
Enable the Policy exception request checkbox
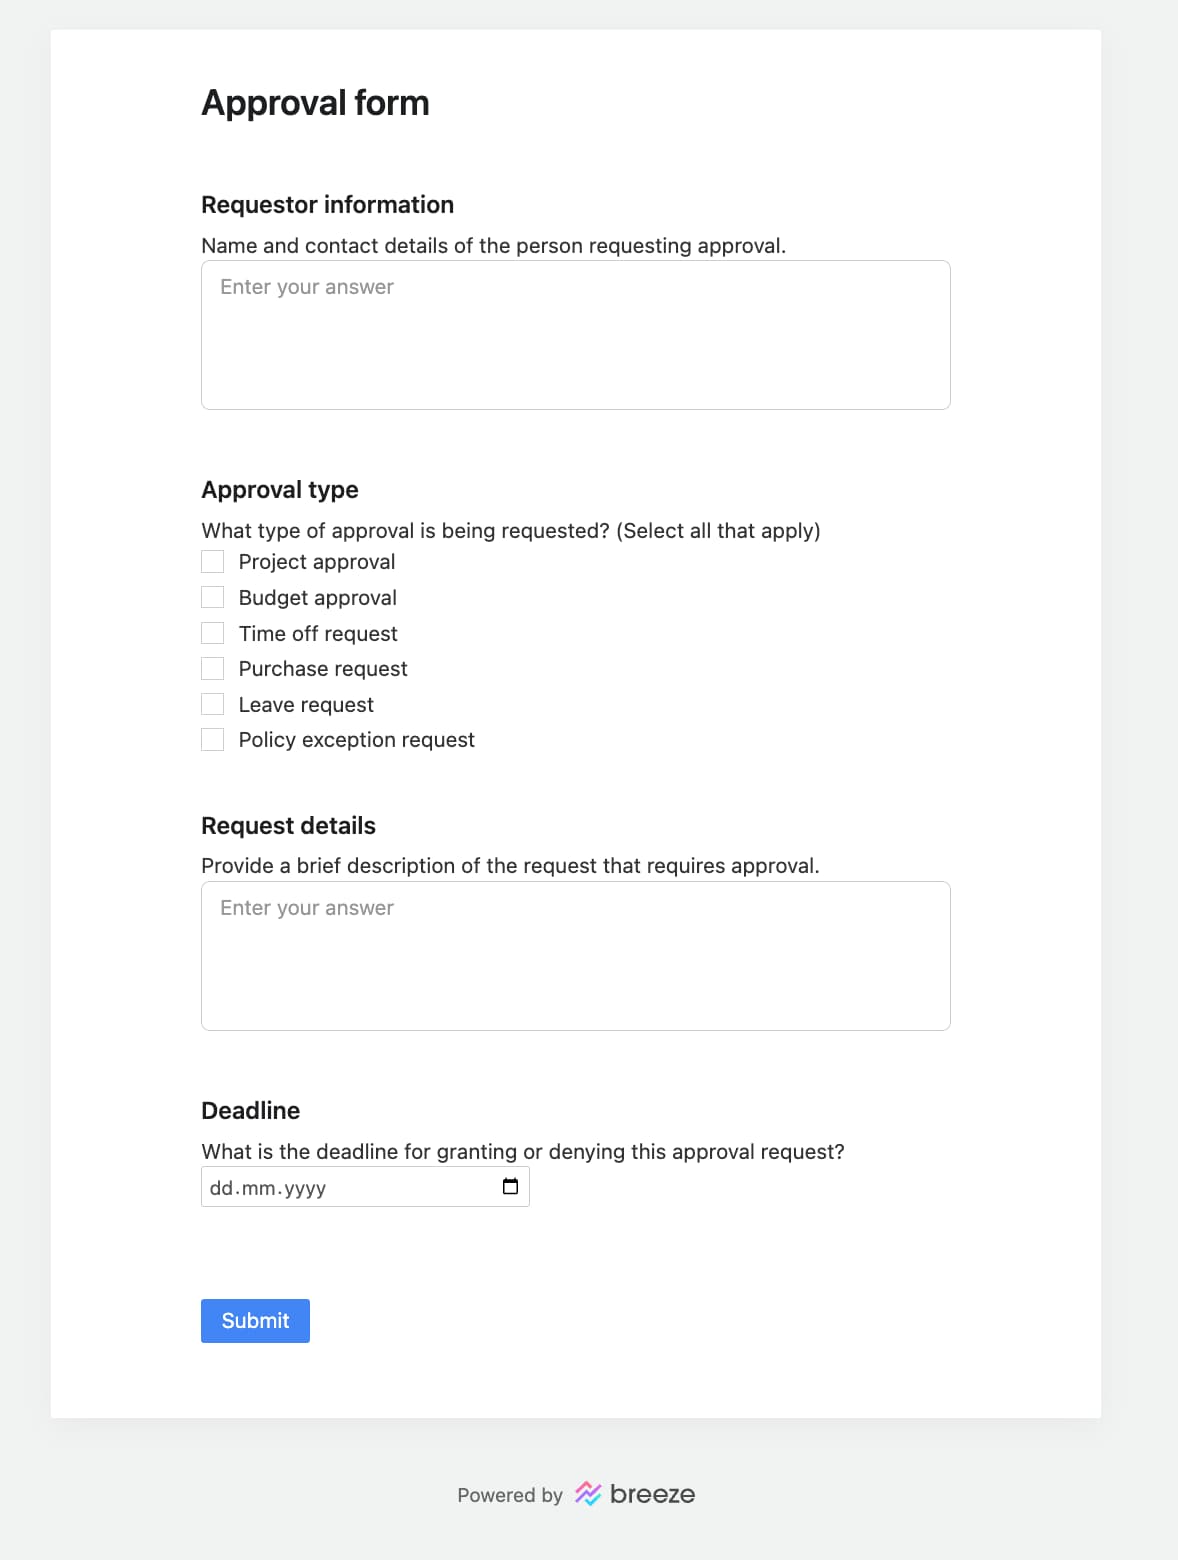(212, 739)
